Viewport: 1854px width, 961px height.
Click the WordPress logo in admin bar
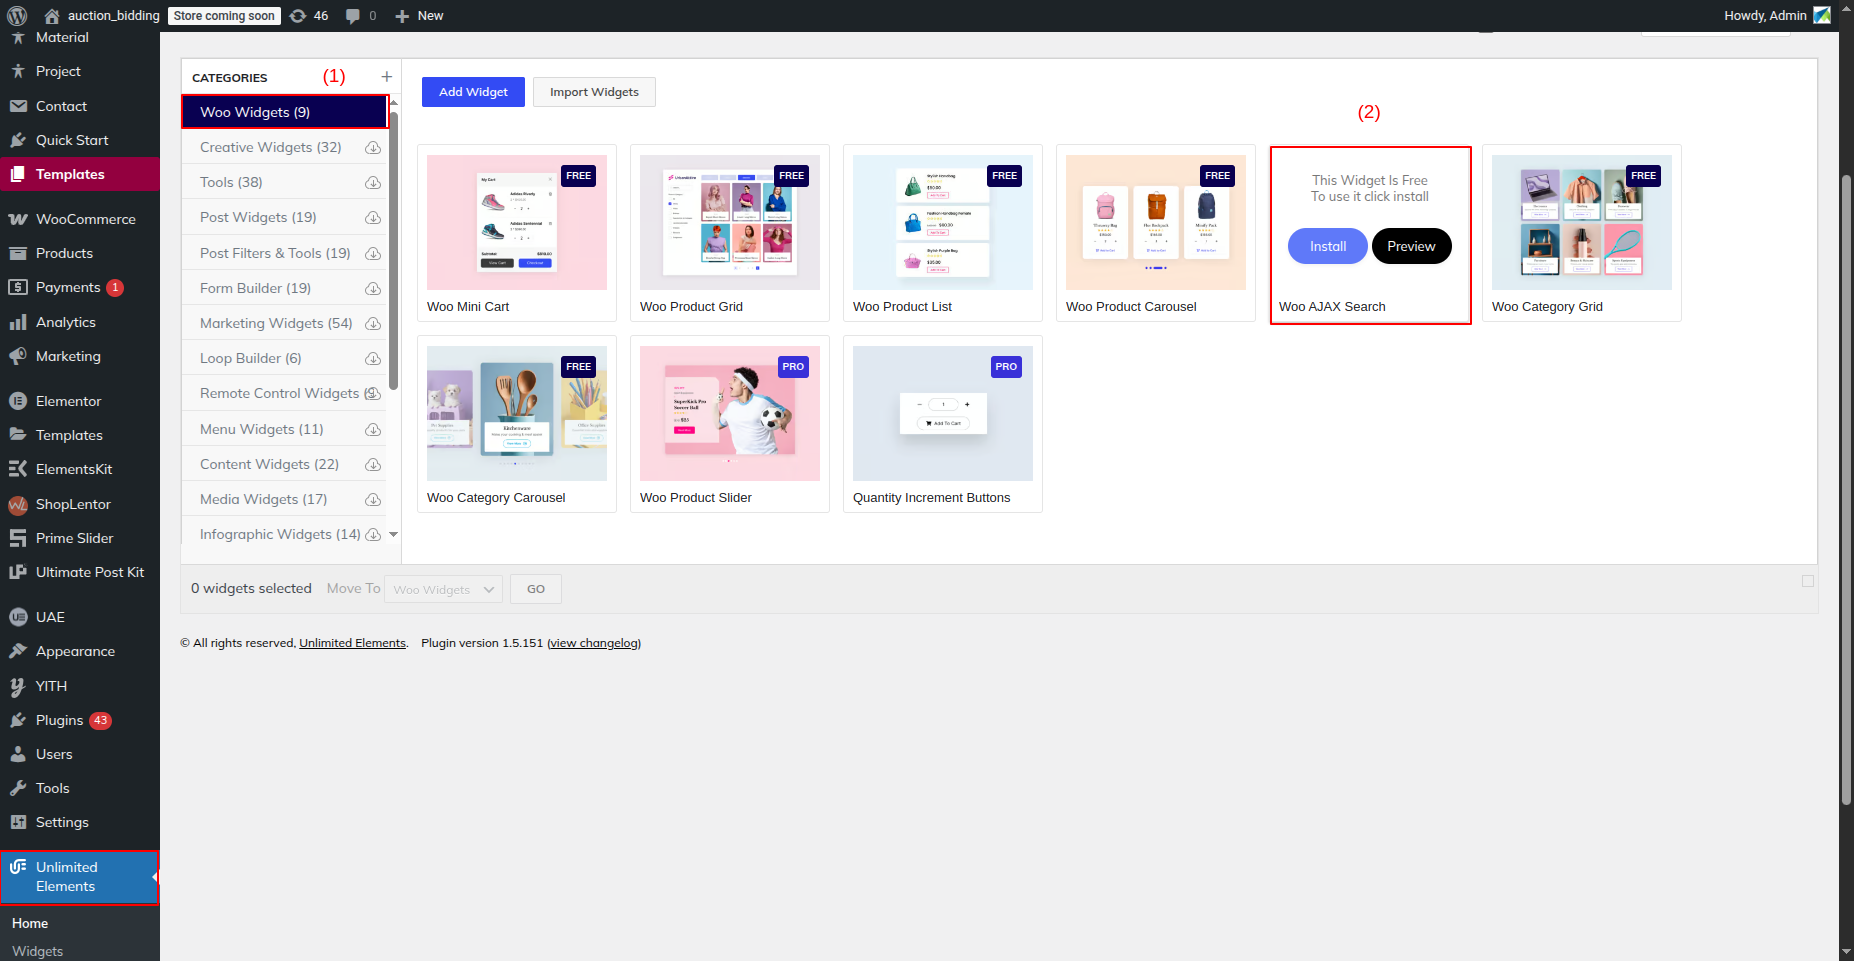click(x=17, y=15)
